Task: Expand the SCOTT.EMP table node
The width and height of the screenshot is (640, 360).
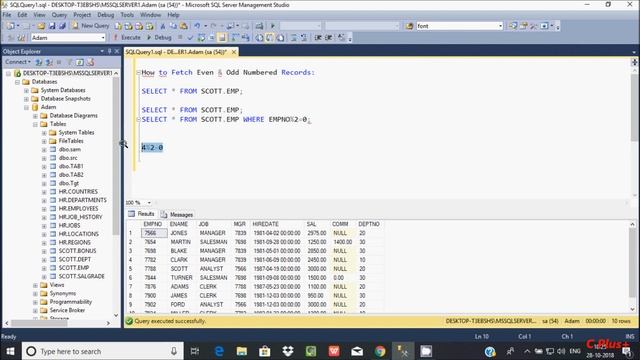Action: [x=44, y=268]
